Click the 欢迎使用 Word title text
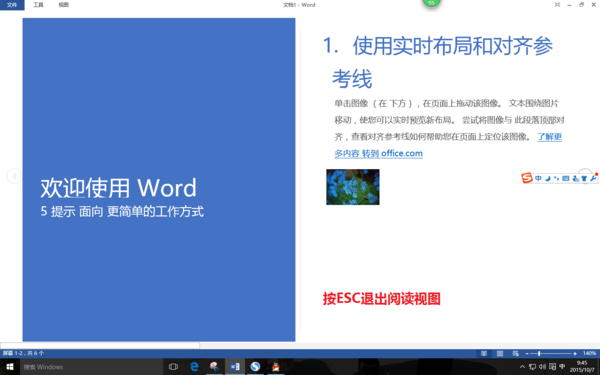Viewport: 600px width, 375px height. [119, 188]
